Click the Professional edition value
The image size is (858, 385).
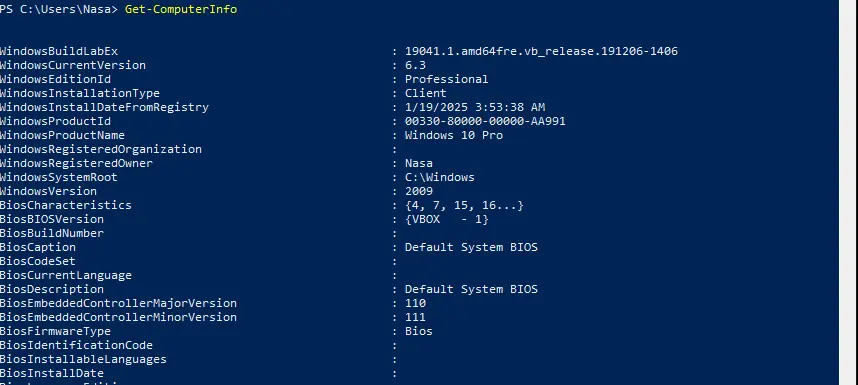click(x=447, y=79)
